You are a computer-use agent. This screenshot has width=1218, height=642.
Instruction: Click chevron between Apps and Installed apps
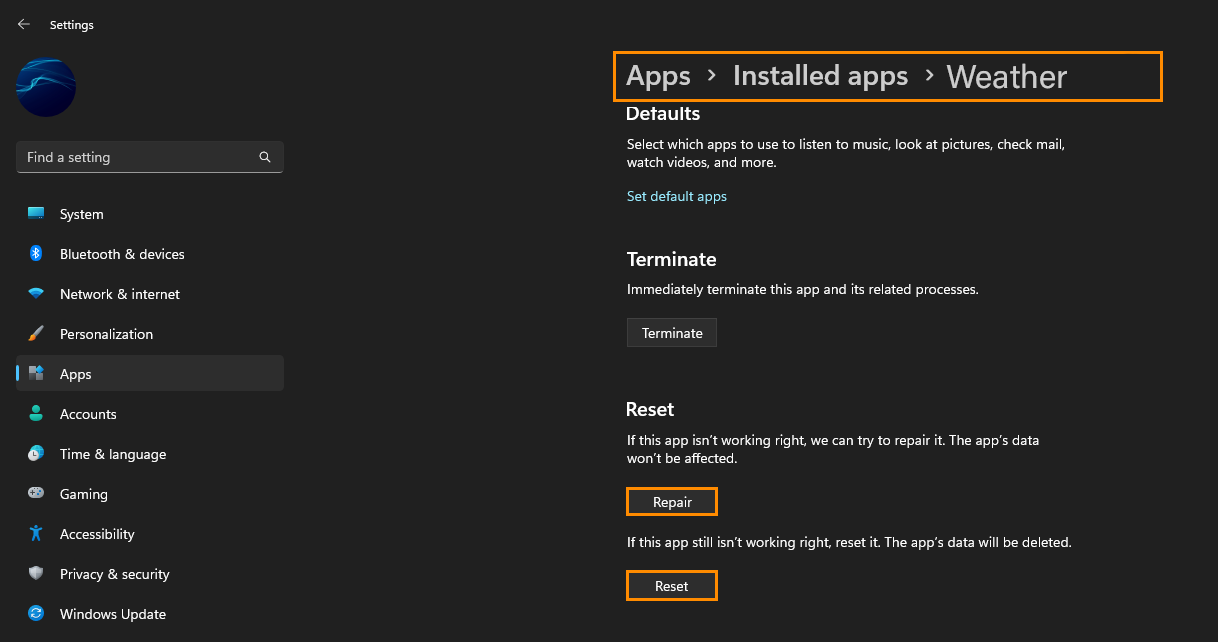coord(712,75)
